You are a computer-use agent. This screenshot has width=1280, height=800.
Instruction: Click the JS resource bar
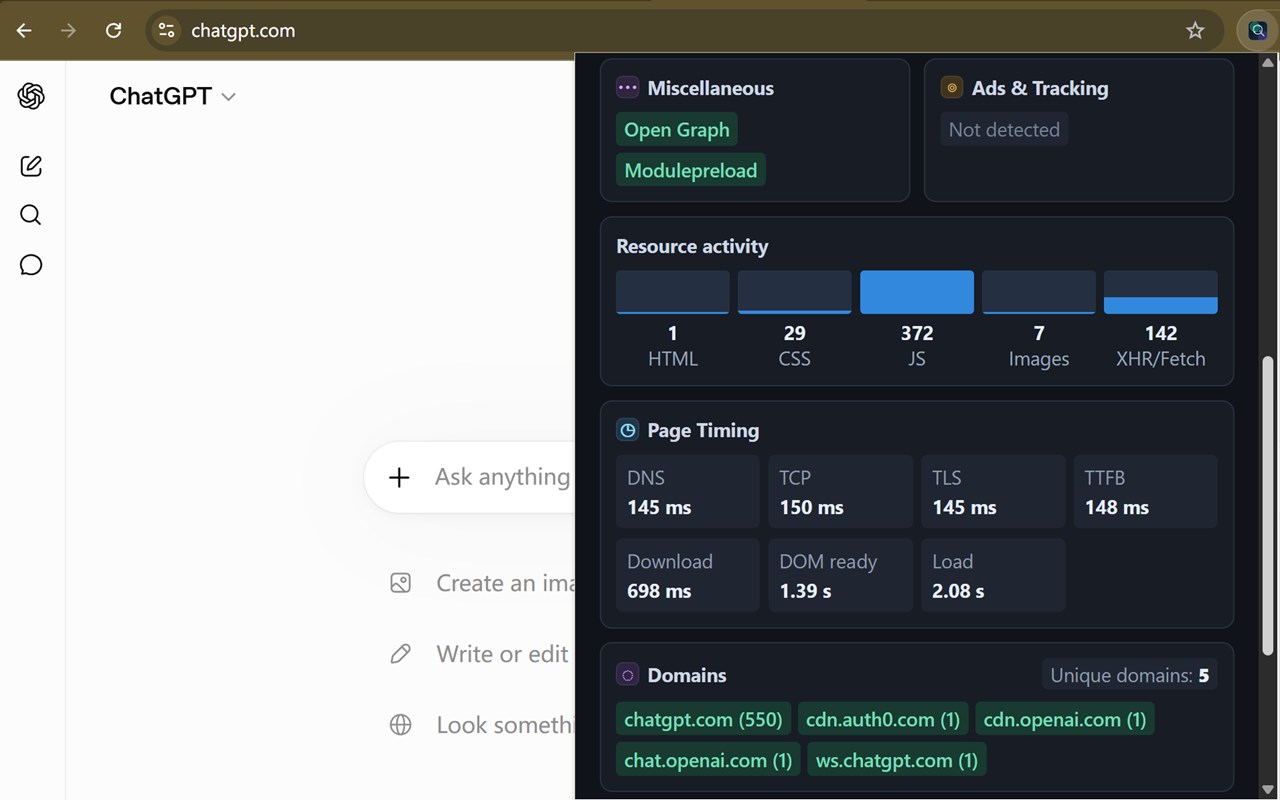[x=917, y=292]
